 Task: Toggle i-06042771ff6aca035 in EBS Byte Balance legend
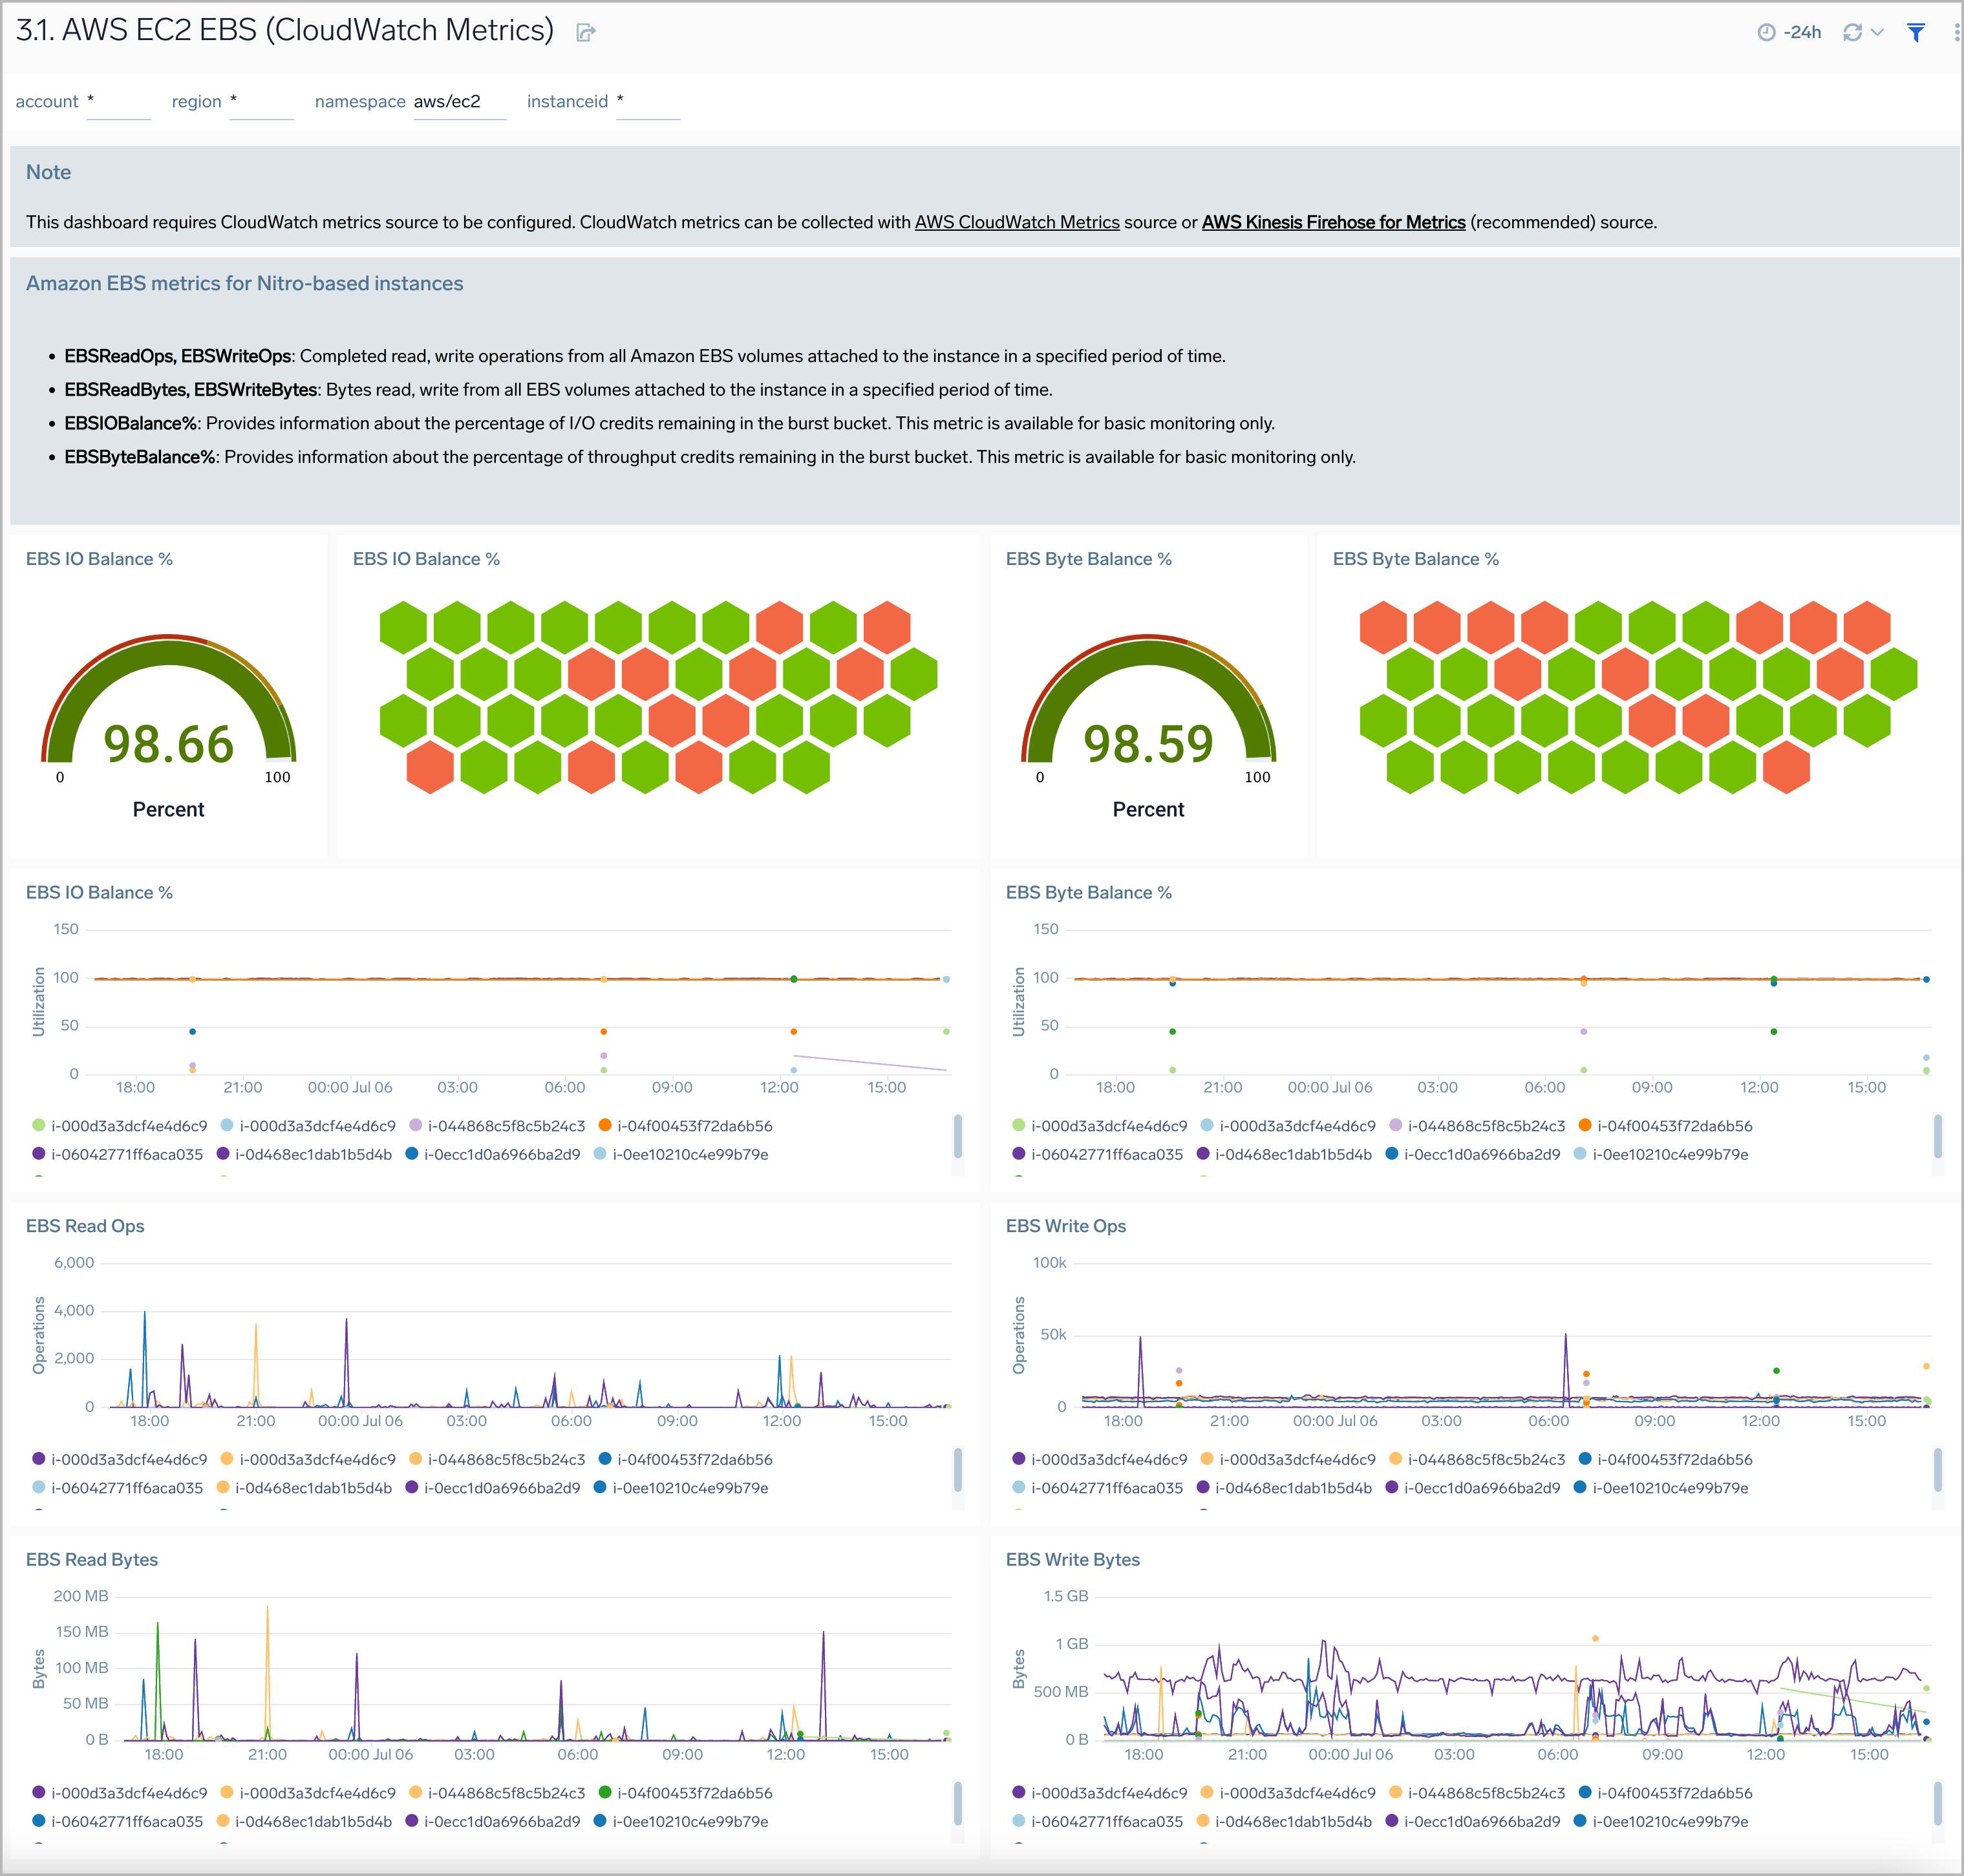coord(1097,1154)
